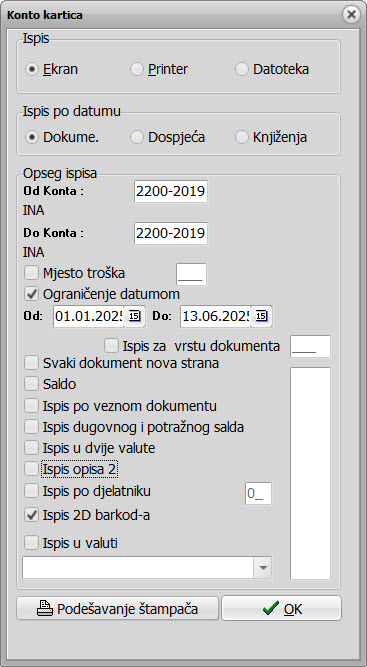Click the Do date field
This screenshot has width=367, height=667.
click(216, 316)
